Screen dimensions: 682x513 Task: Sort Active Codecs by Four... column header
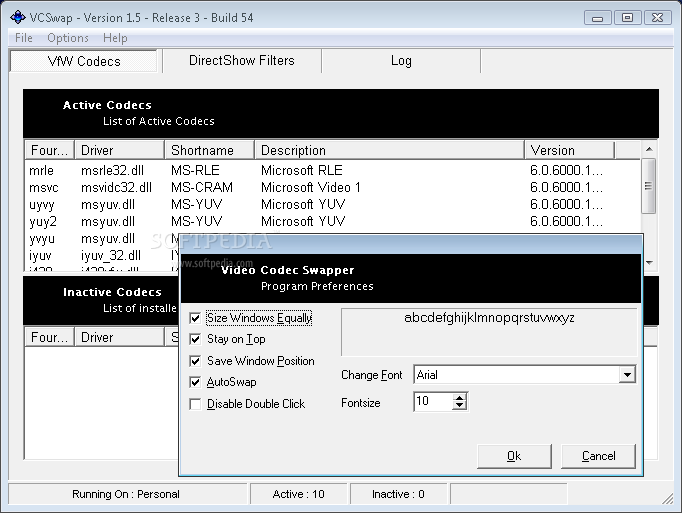50,150
